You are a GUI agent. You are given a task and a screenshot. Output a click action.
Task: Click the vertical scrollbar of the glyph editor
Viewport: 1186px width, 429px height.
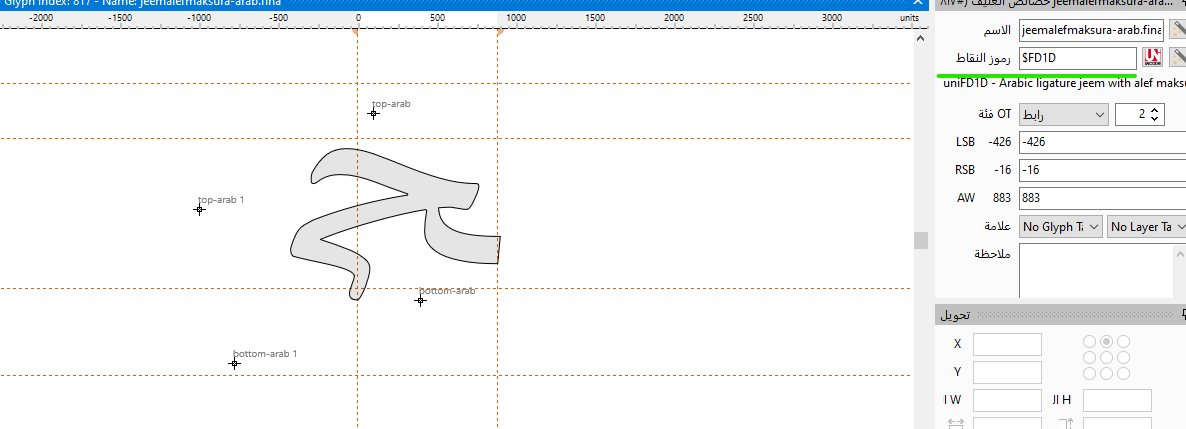[x=920, y=240]
